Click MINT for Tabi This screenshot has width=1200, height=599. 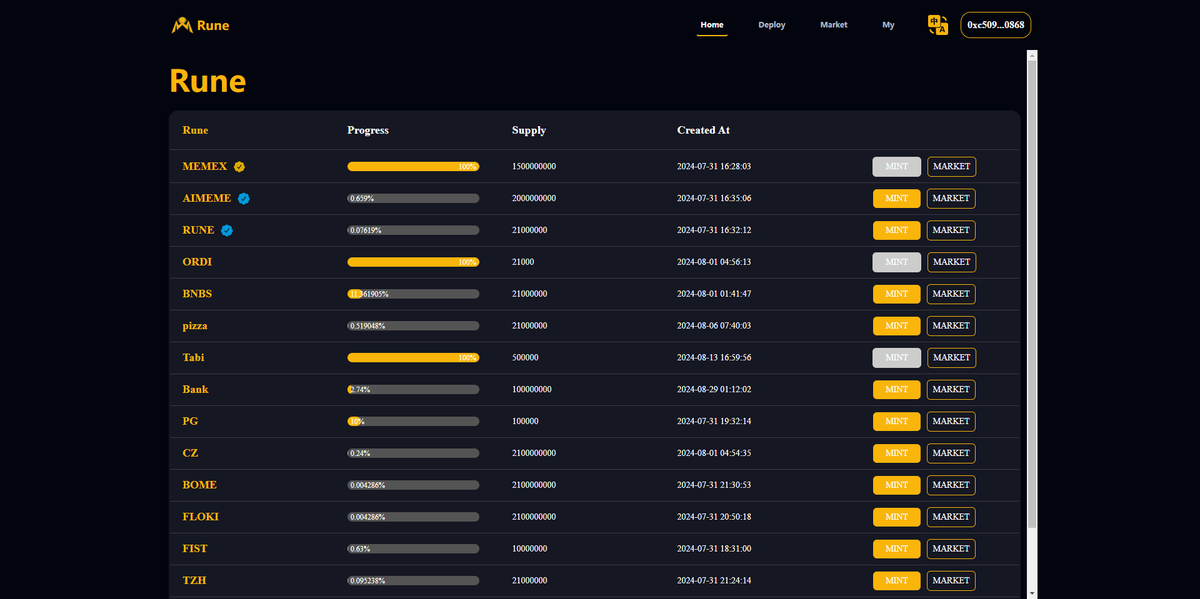pyautogui.click(x=897, y=357)
